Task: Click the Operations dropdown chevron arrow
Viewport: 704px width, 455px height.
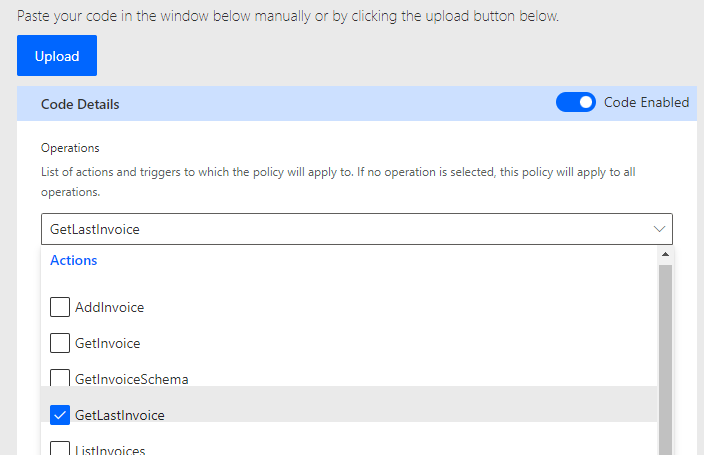Action: click(660, 229)
